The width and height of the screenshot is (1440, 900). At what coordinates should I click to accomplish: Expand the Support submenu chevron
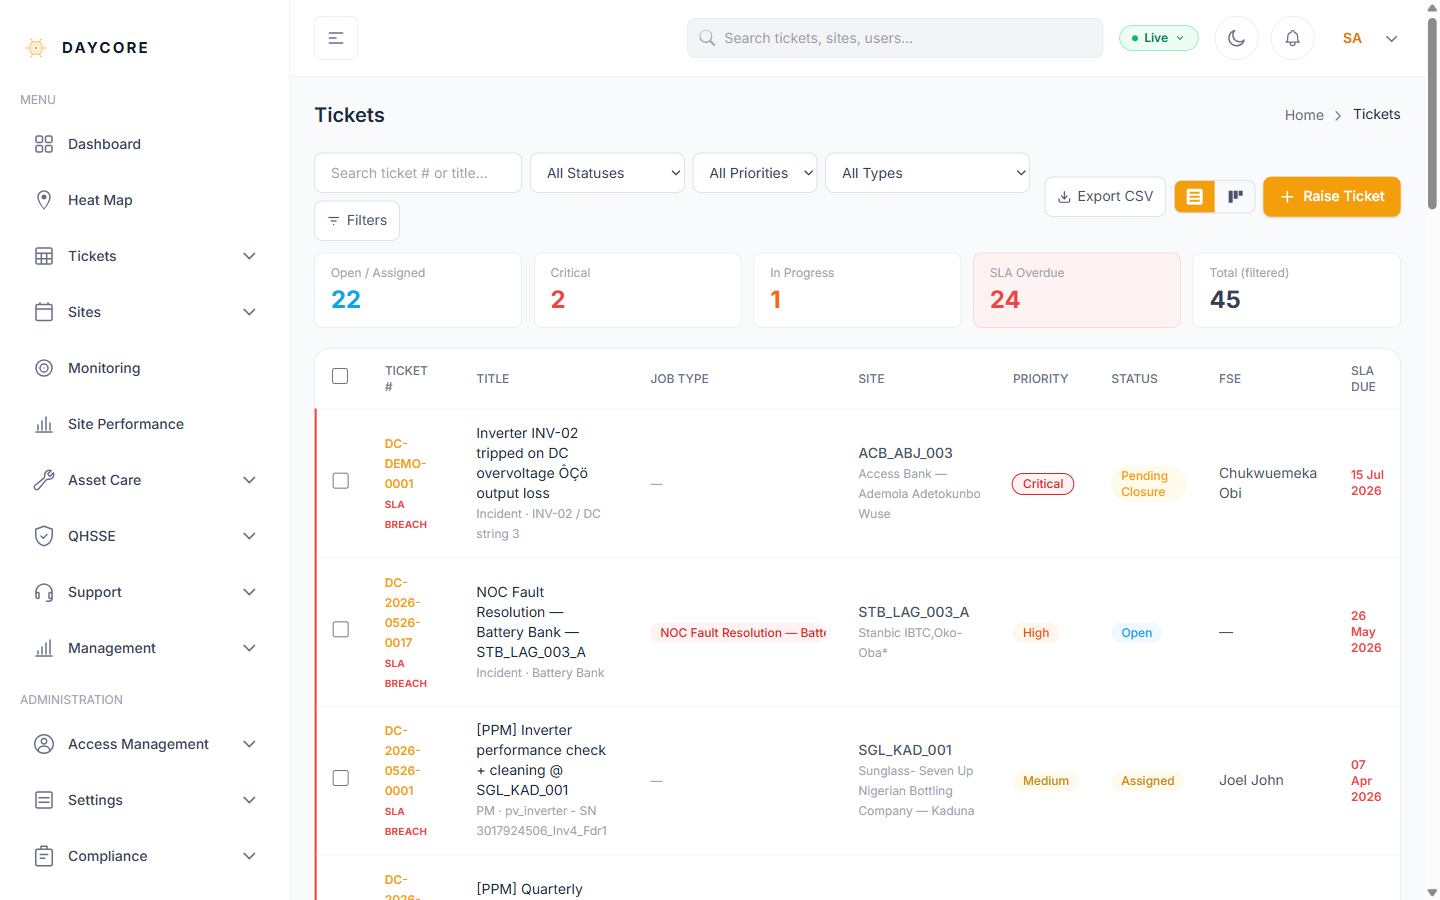pyautogui.click(x=250, y=592)
